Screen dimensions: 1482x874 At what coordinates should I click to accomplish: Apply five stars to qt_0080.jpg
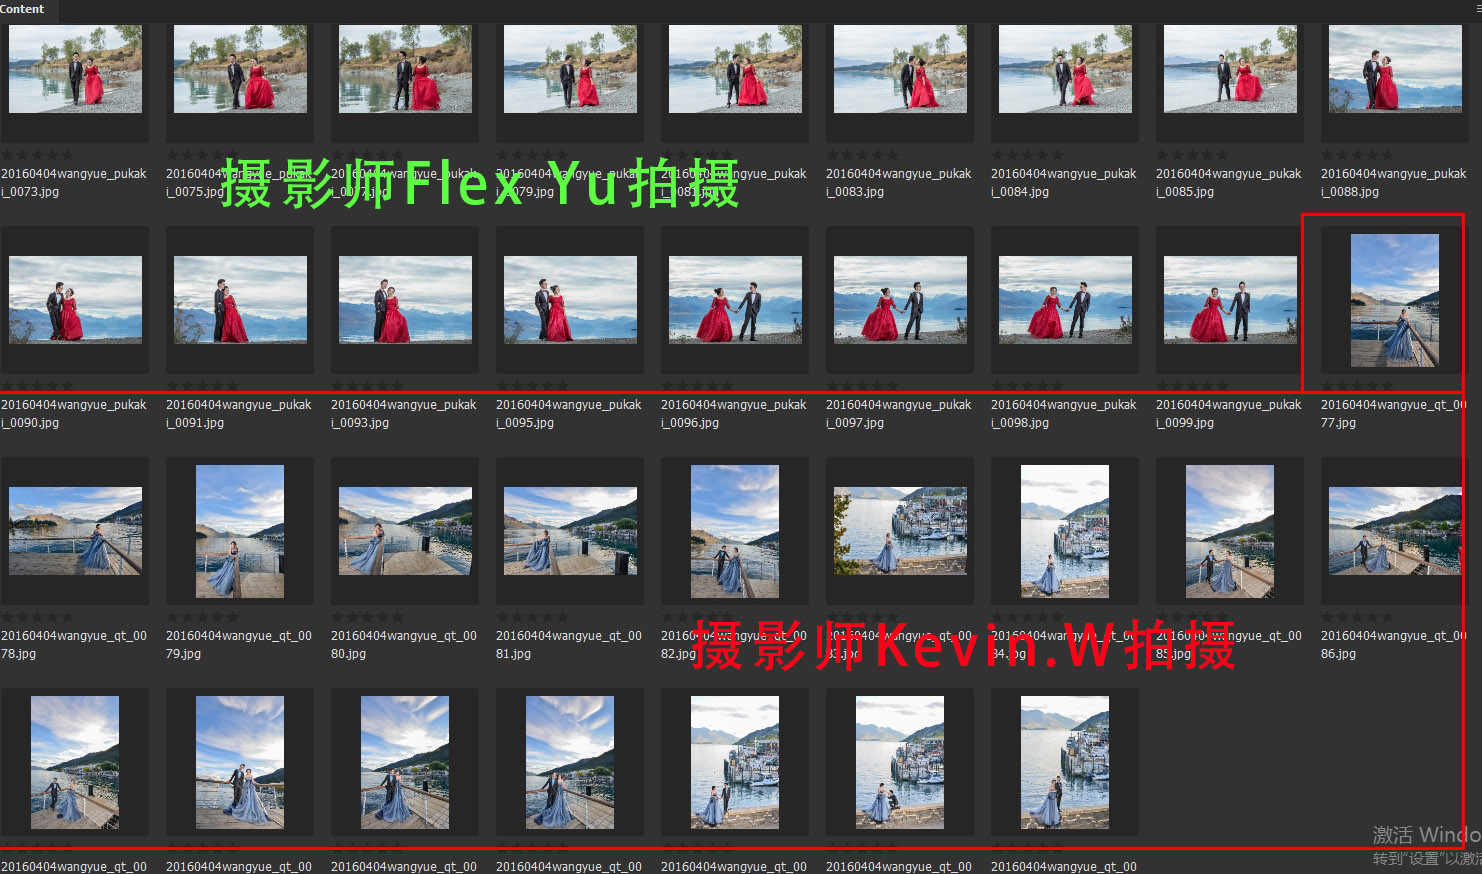coord(396,617)
